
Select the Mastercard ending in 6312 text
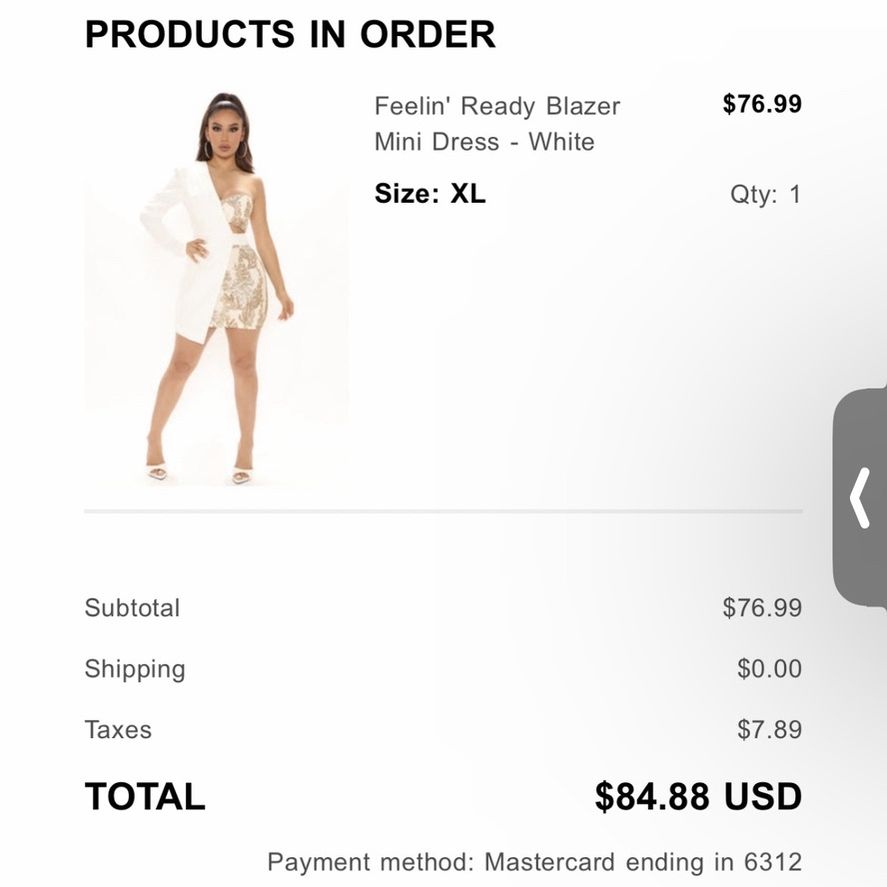(643, 862)
